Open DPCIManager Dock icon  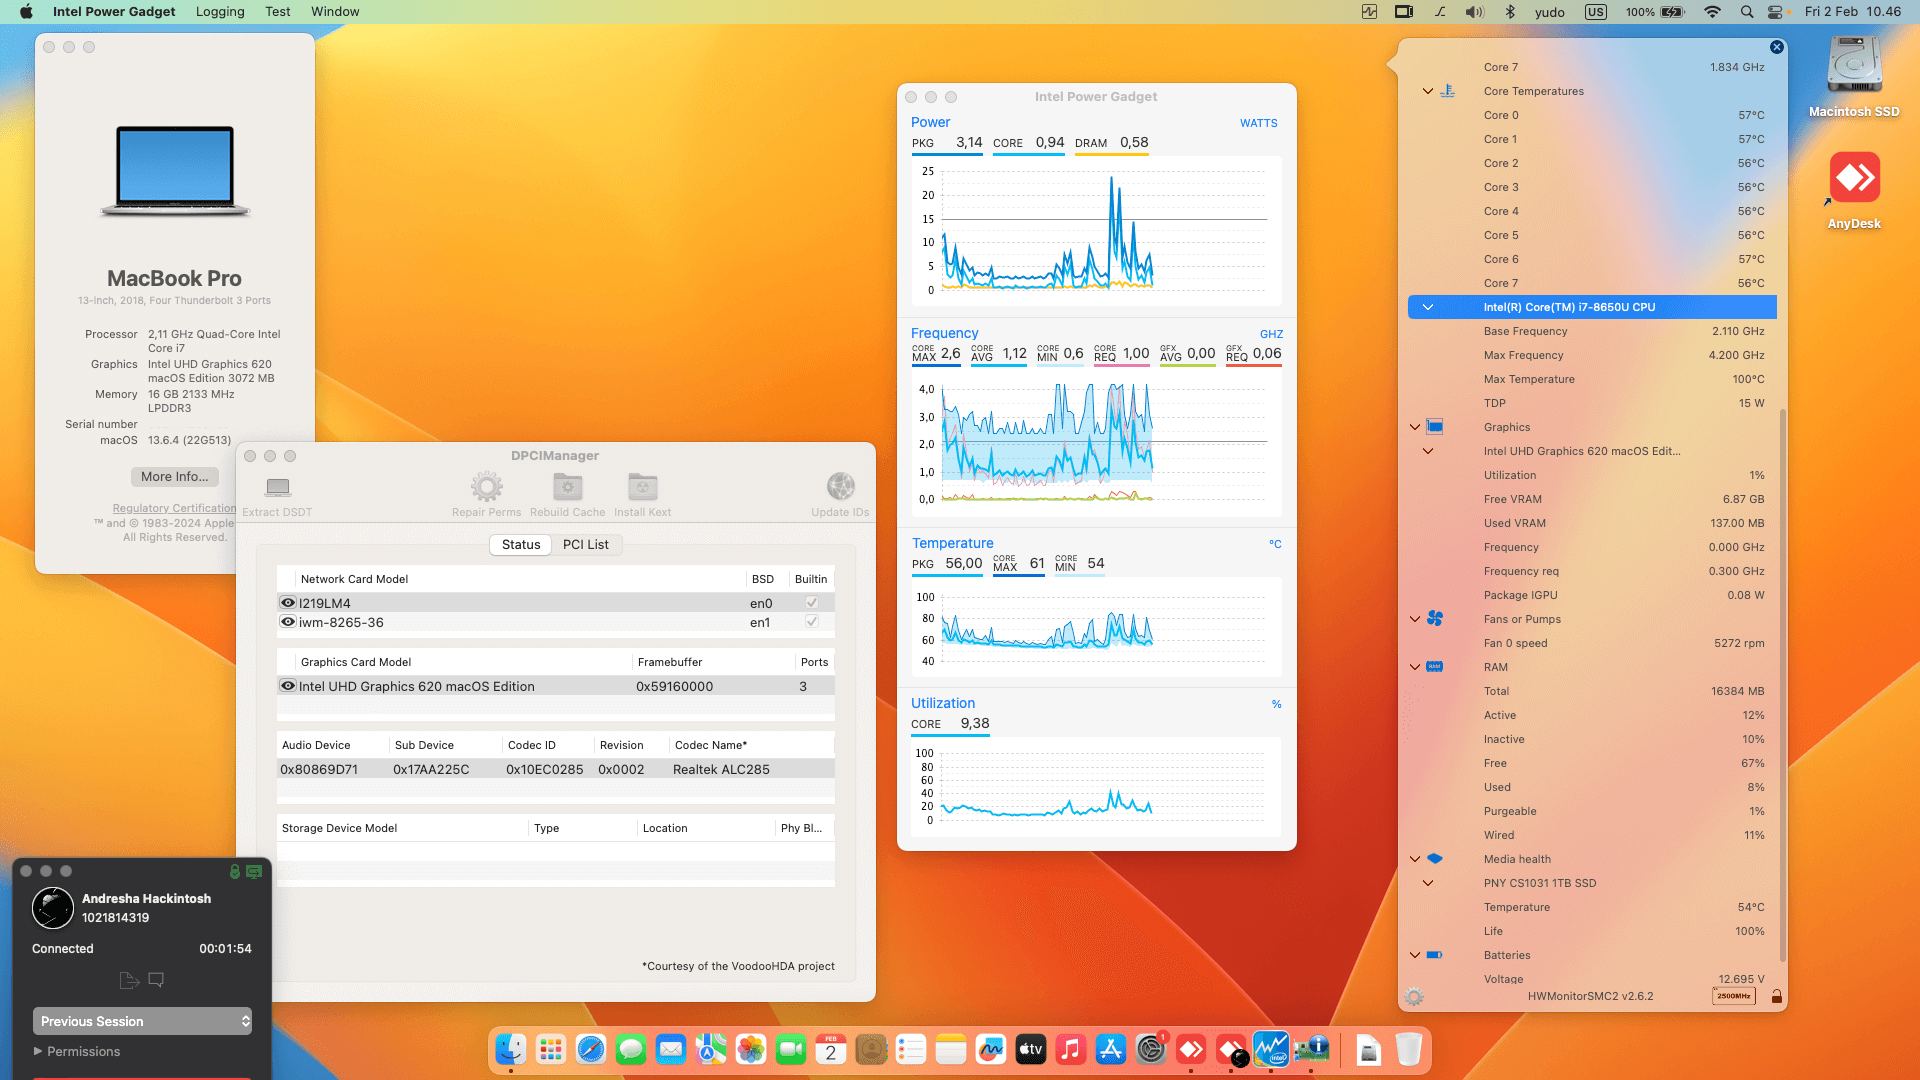point(1311,1049)
